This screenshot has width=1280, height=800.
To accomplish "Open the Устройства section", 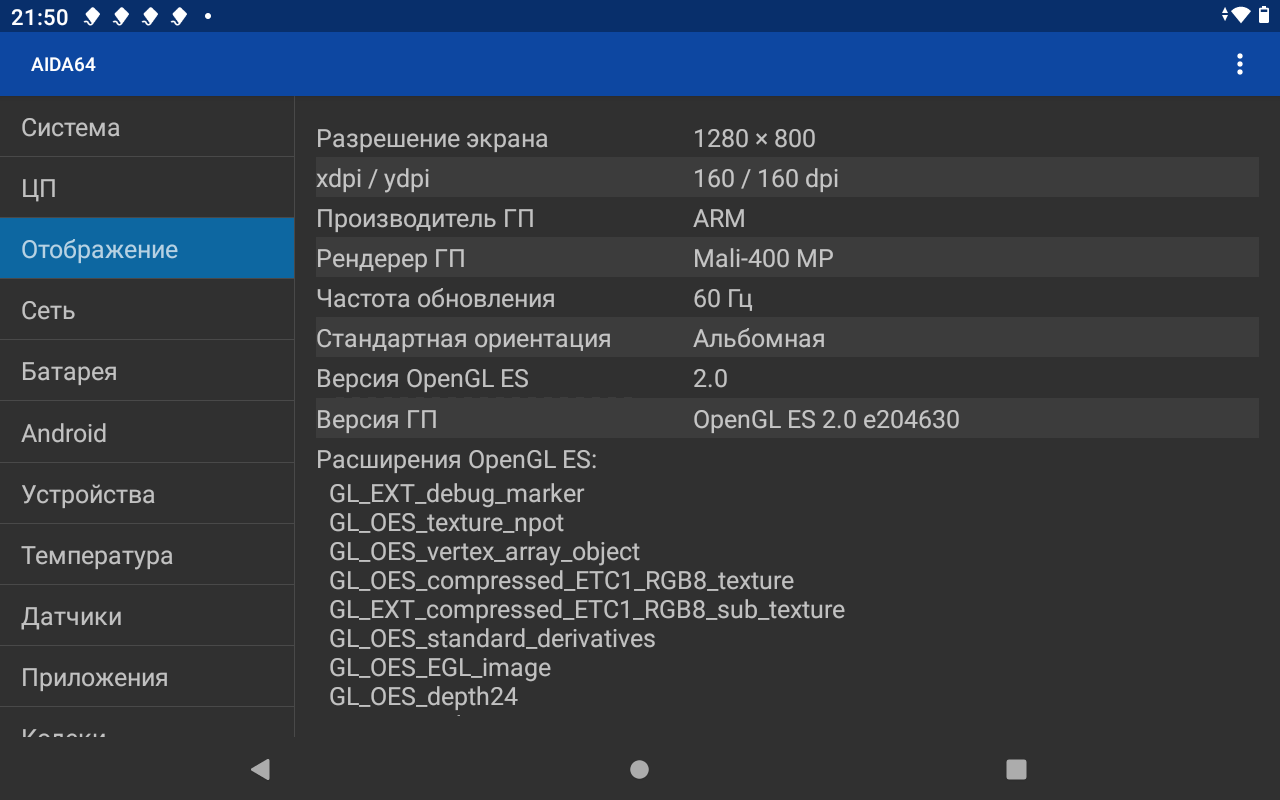I will pos(147,495).
